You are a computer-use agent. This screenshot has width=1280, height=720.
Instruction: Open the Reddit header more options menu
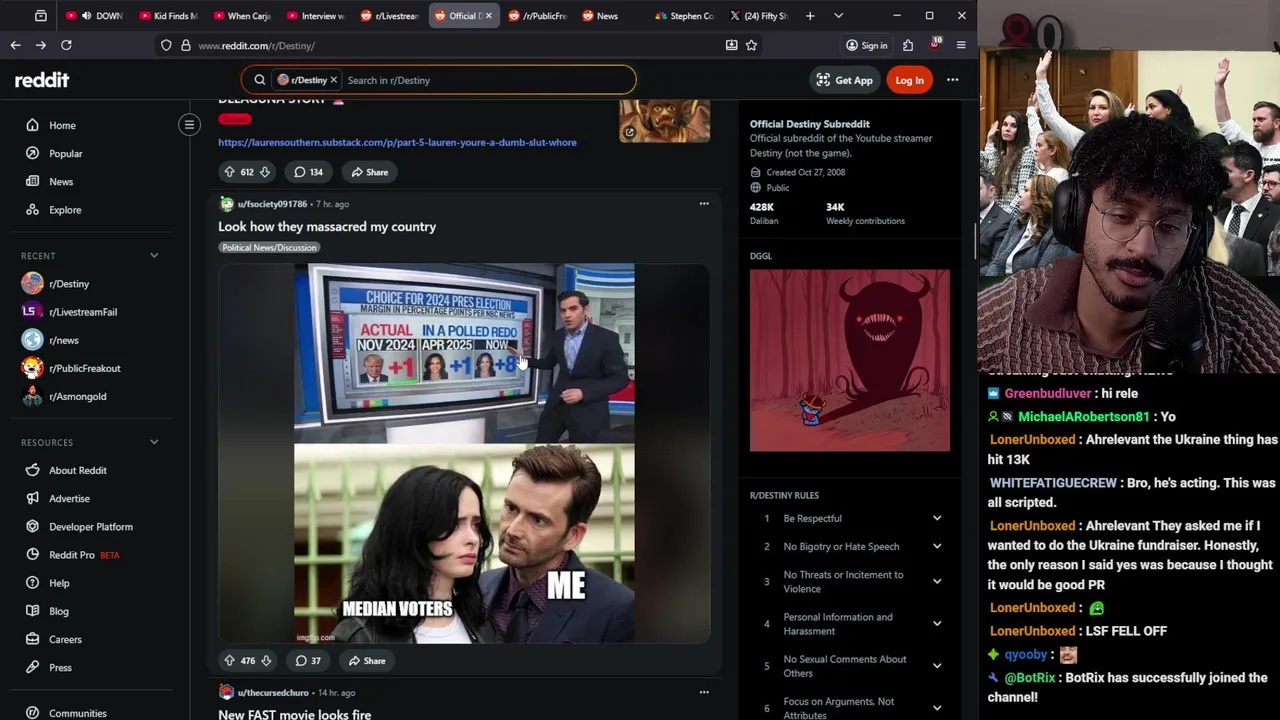953,80
